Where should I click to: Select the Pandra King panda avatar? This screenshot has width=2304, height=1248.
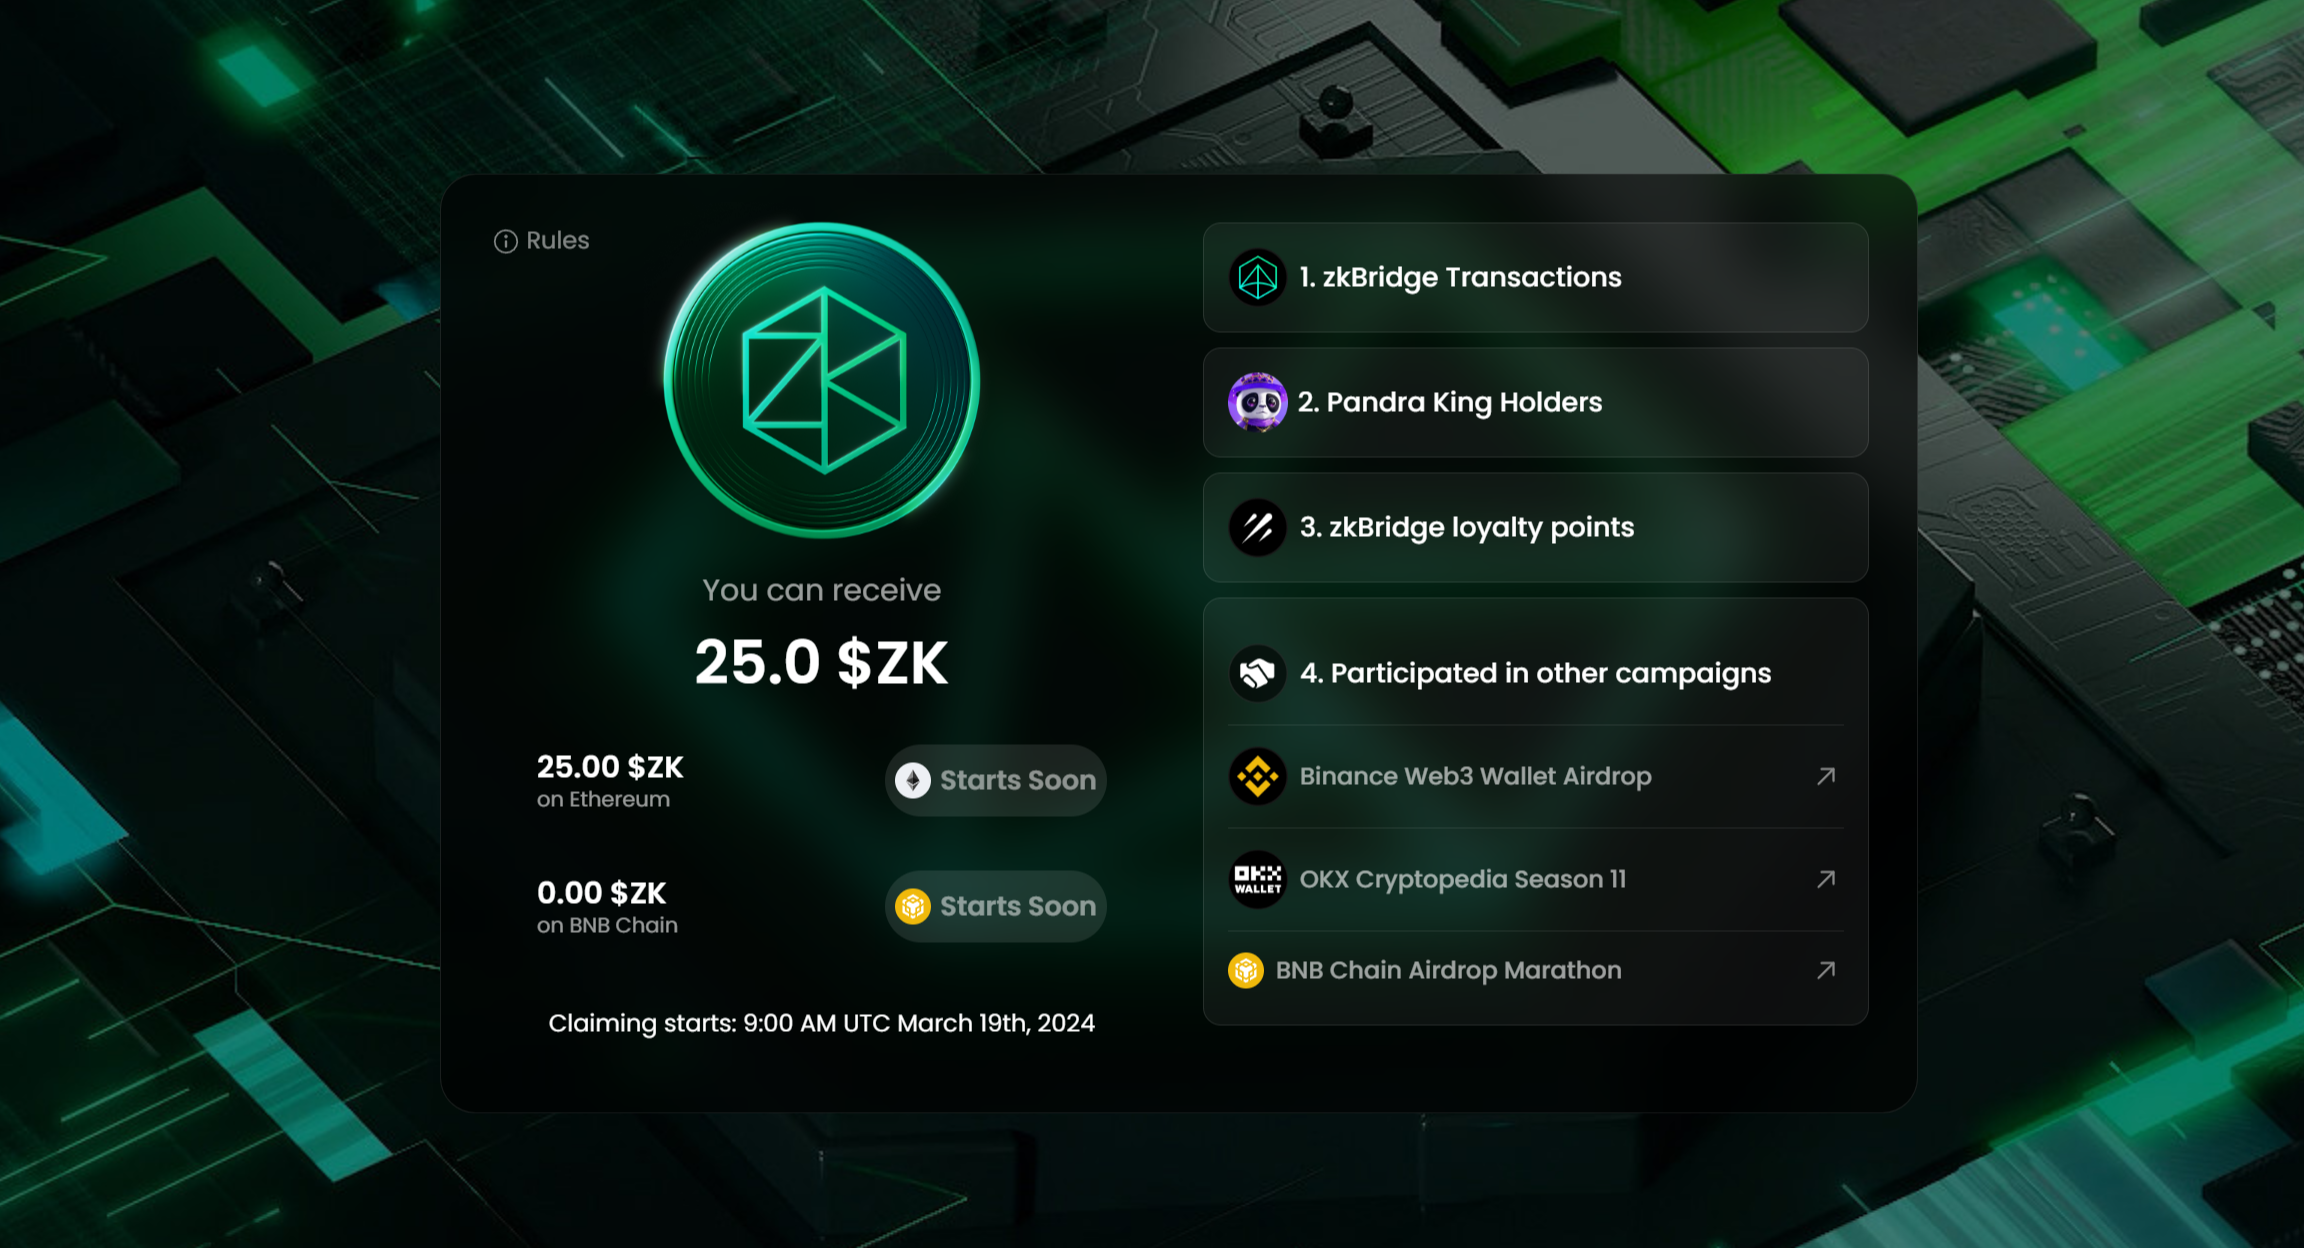click(x=1257, y=402)
